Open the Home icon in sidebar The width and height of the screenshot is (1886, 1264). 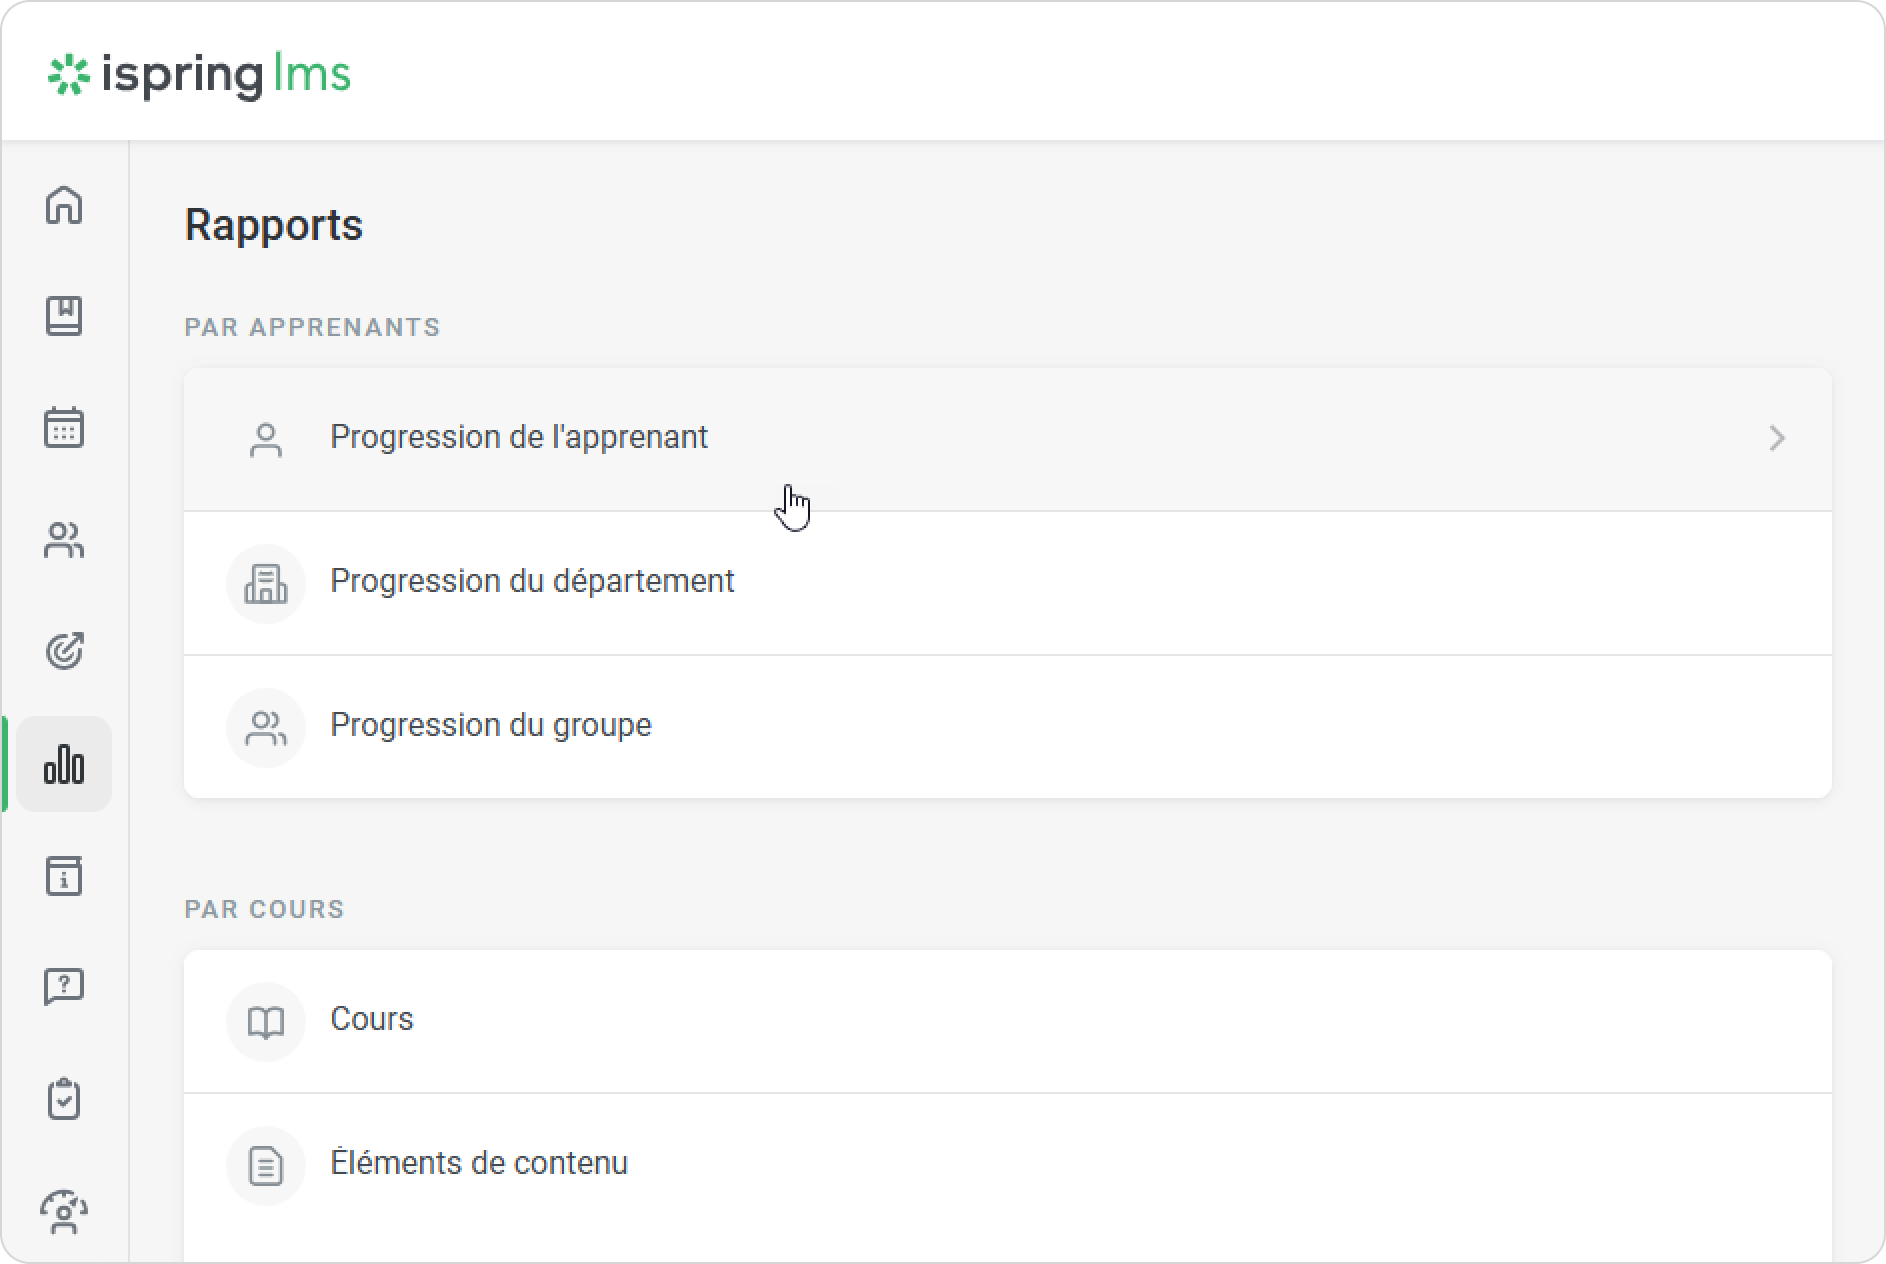tap(64, 206)
